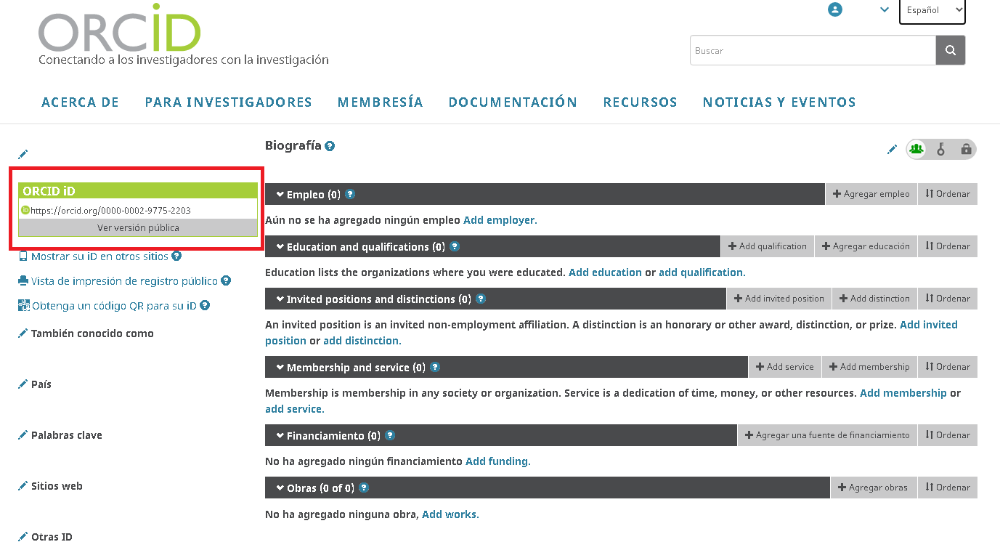Set biography visibility to everyone
This screenshot has width=1000, height=550.
click(916, 149)
